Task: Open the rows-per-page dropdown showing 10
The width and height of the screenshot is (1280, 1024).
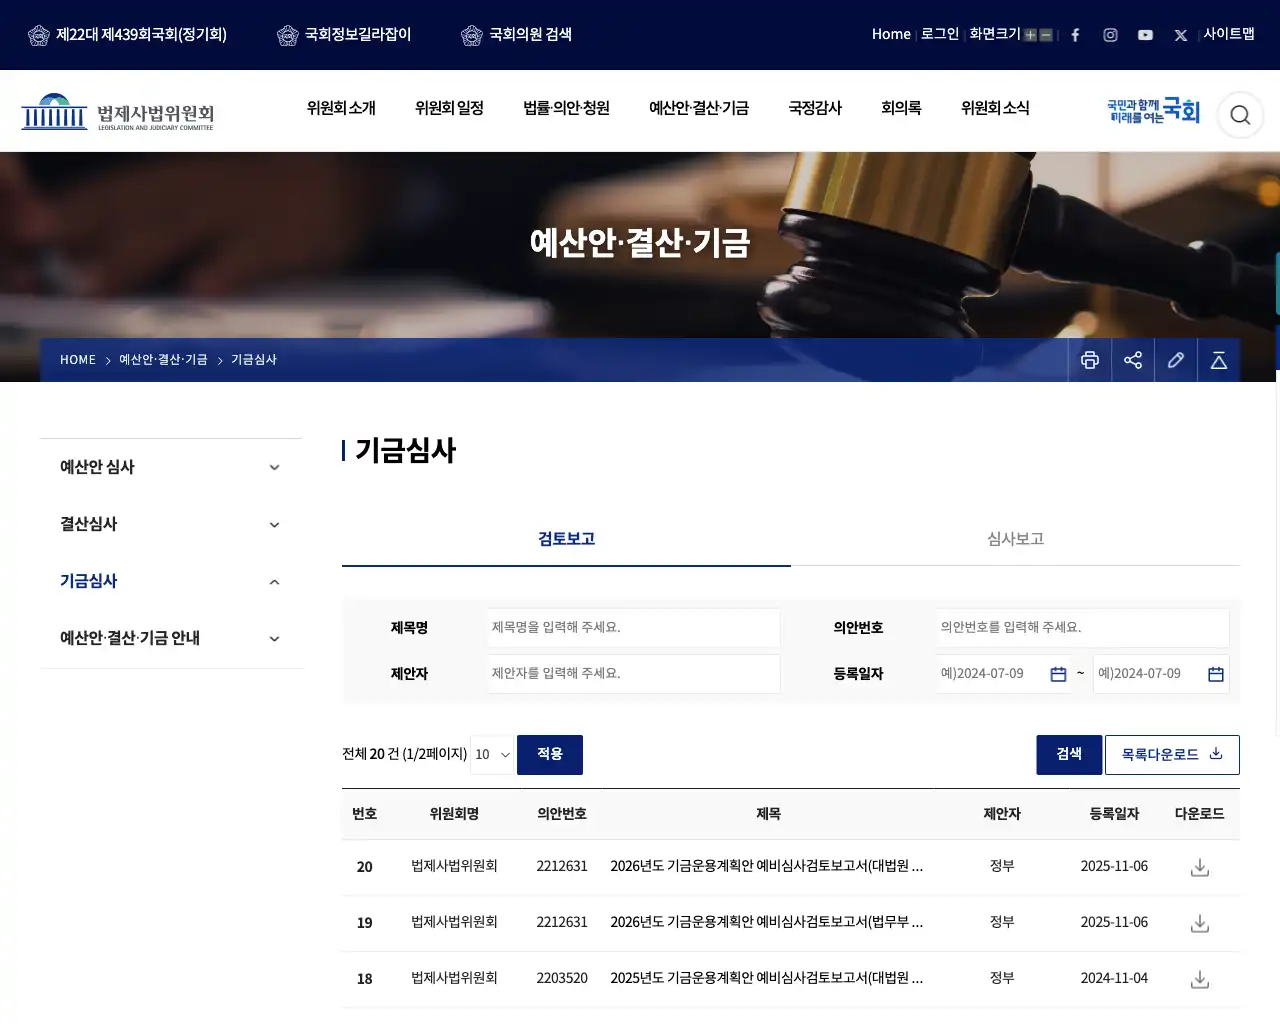Action: (x=492, y=755)
